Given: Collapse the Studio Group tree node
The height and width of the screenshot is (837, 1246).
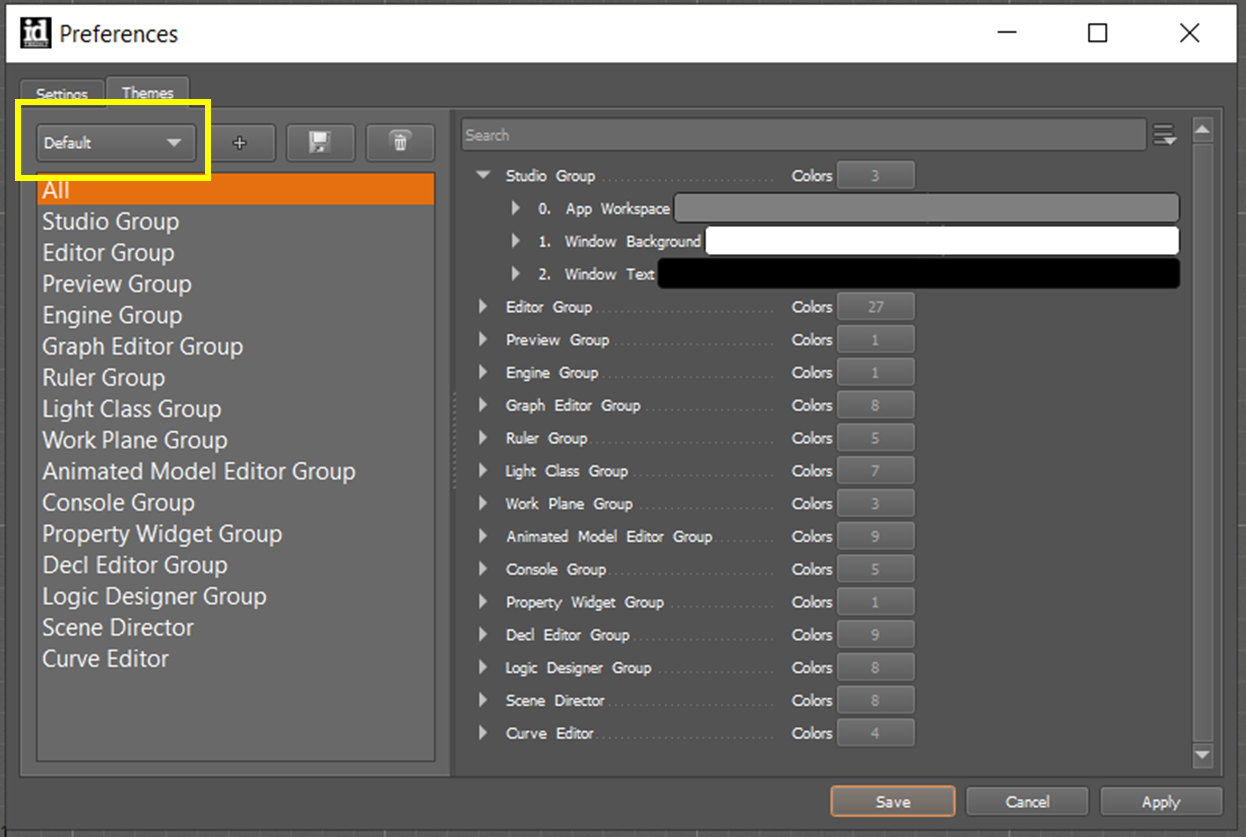Looking at the screenshot, I should 484,175.
